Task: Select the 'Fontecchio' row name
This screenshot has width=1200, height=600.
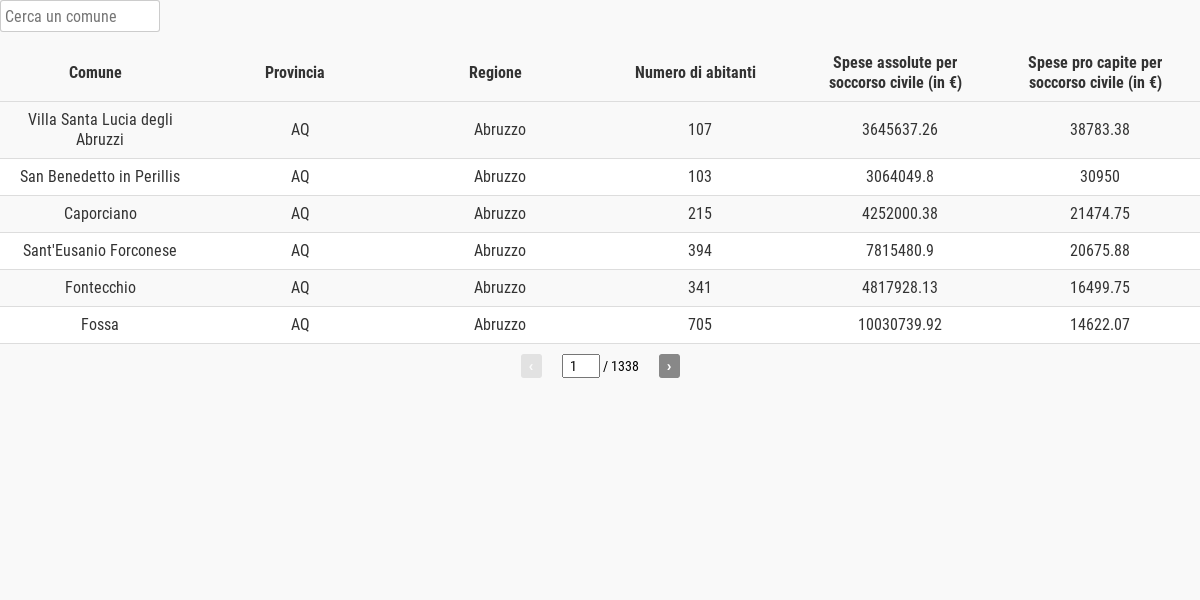Action: point(100,288)
